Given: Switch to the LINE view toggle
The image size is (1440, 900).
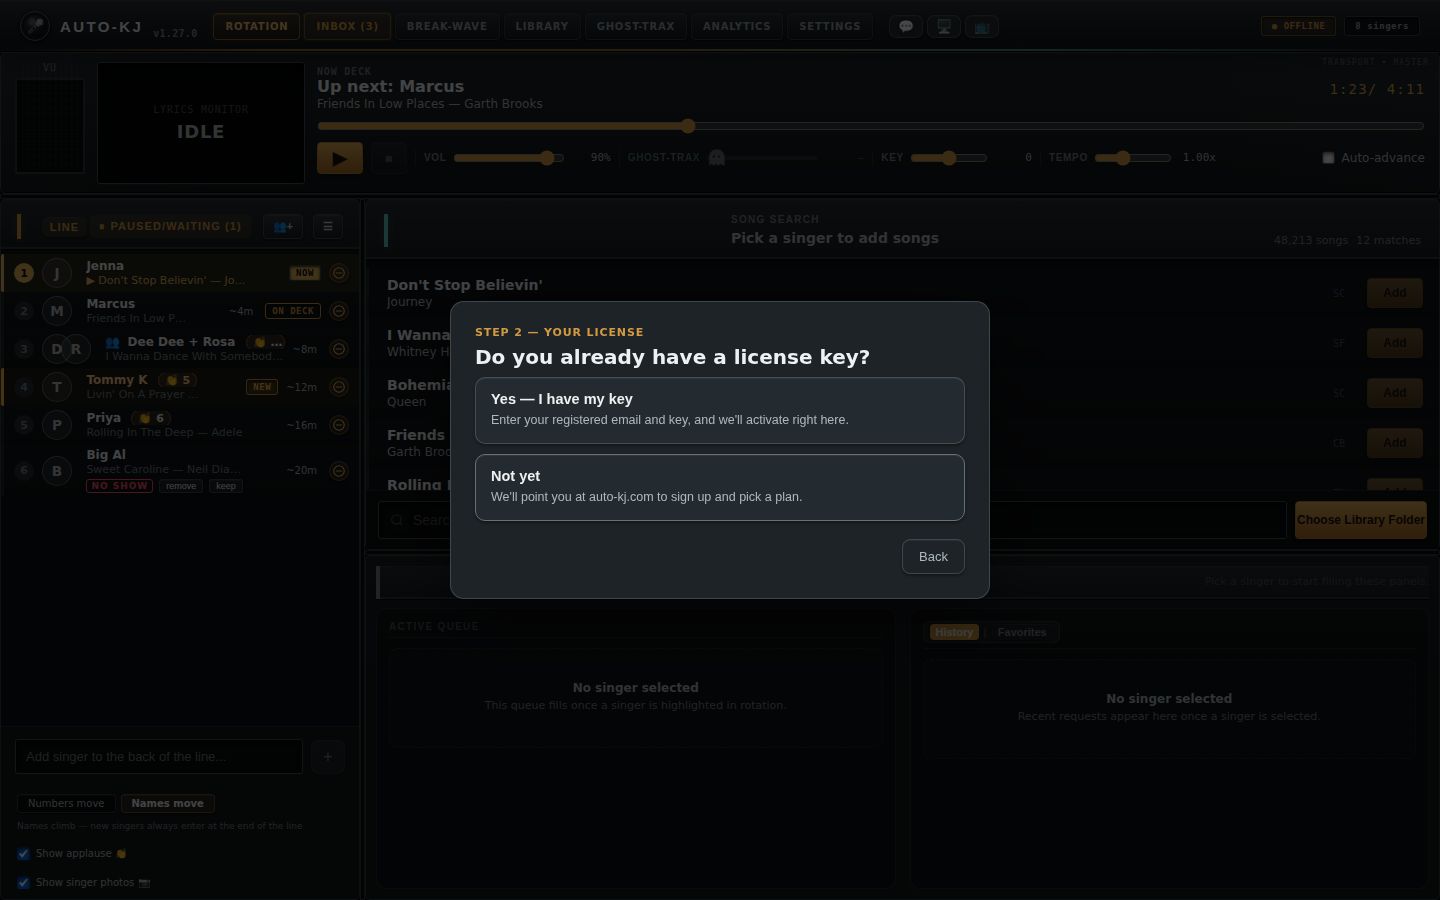Looking at the screenshot, I should click(x=64, y=227).
